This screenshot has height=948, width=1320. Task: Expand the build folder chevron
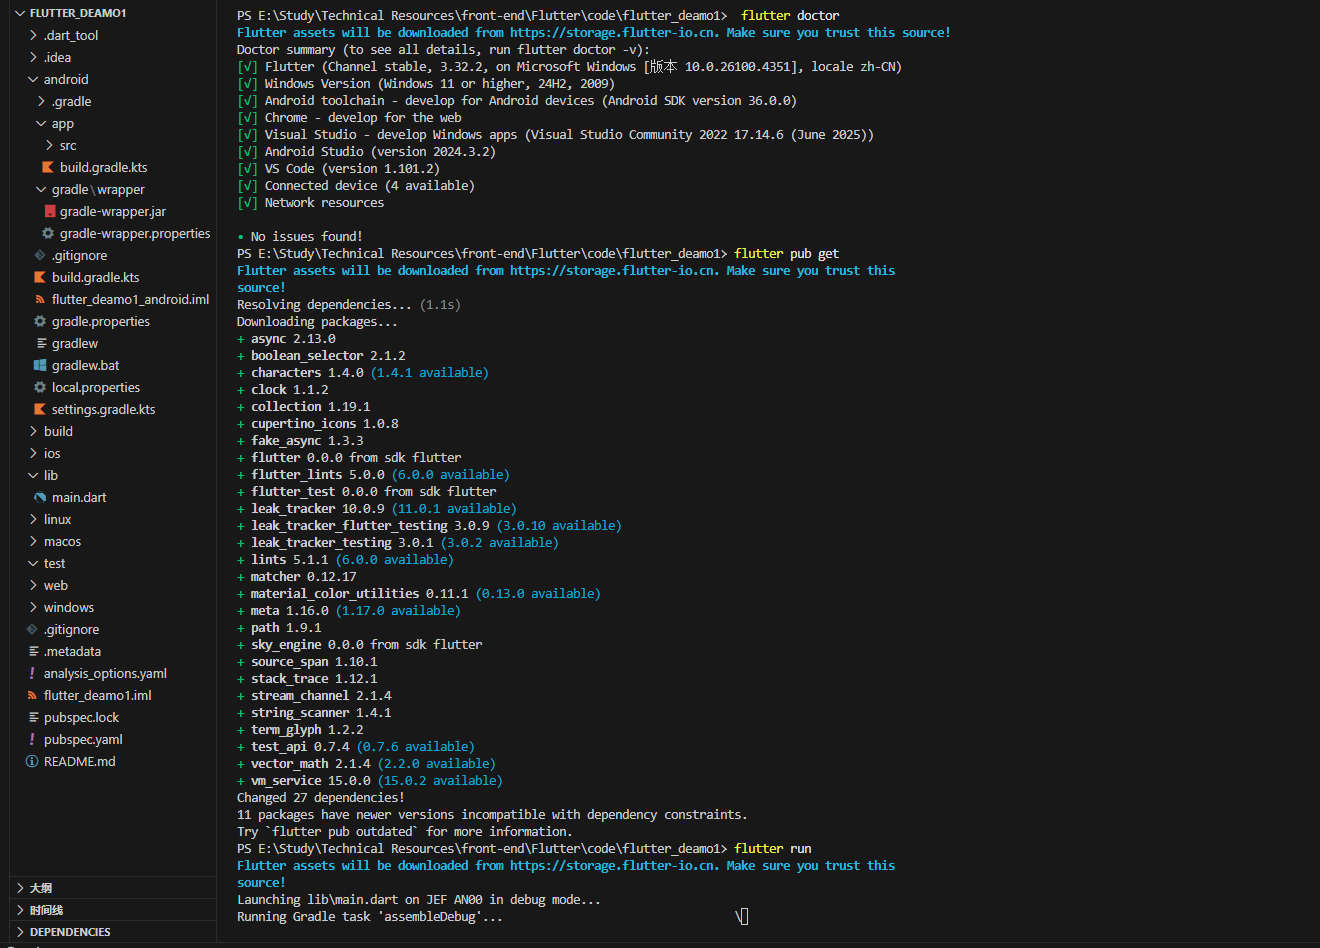tap(34, 431)
